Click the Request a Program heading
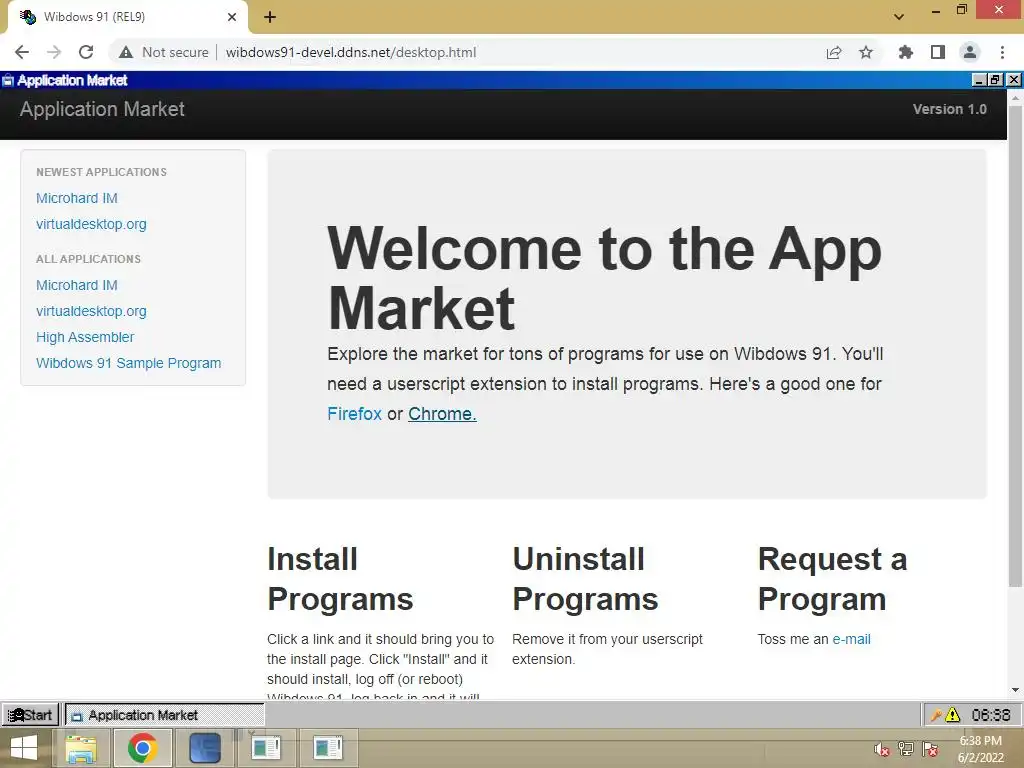Screen dimensions: 1024x768 [832, 579]
